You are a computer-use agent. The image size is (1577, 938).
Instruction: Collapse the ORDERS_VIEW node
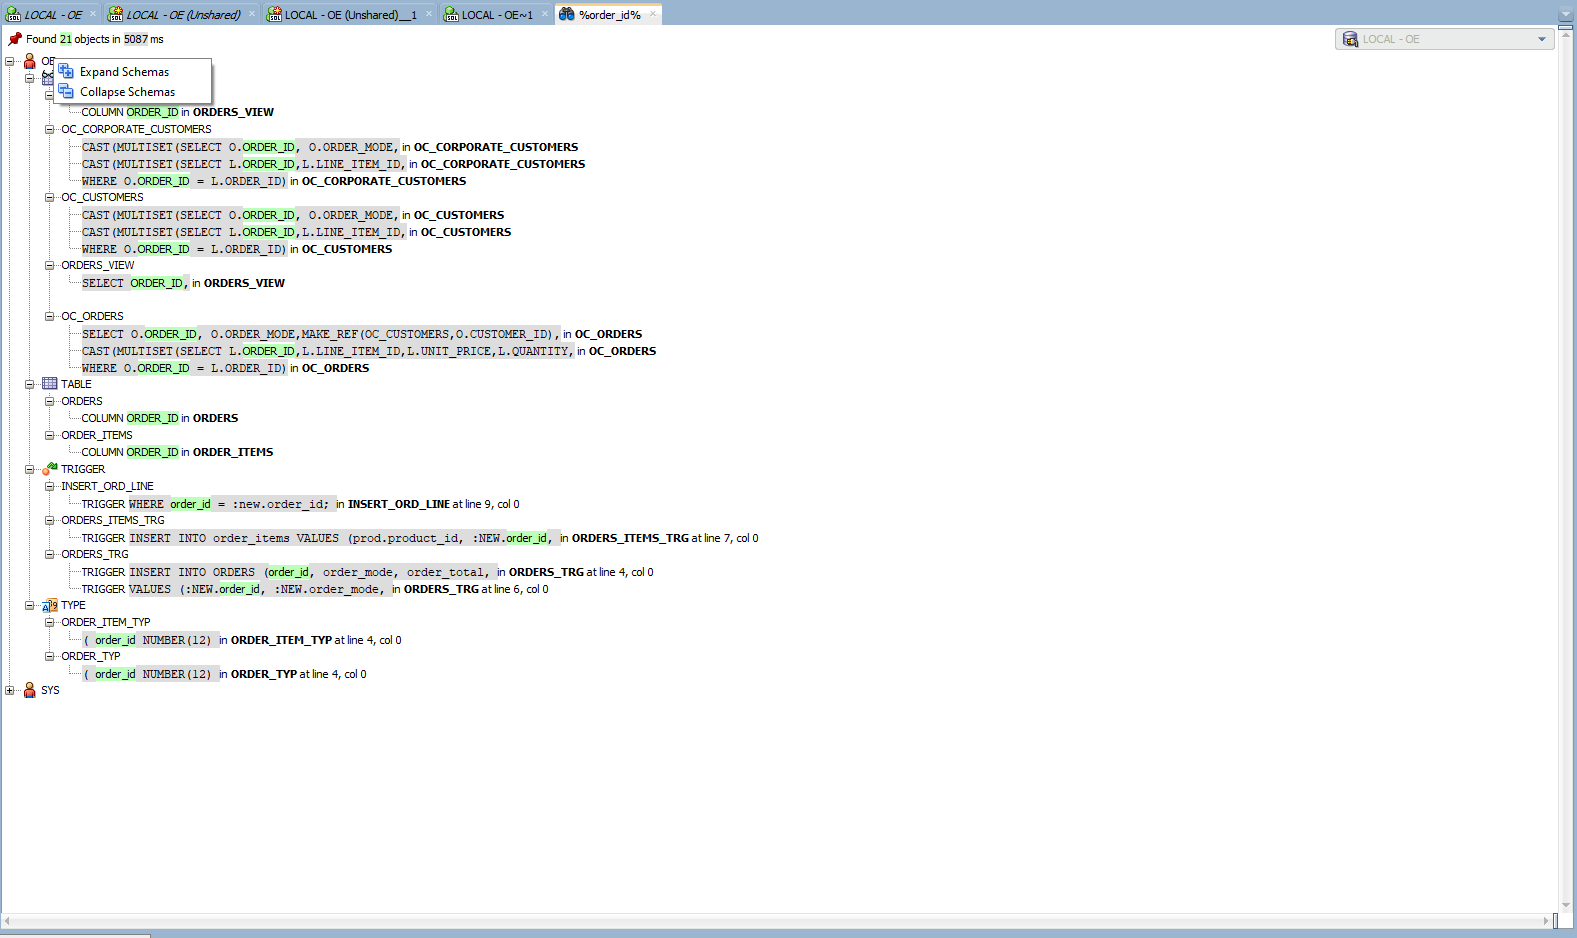point(49,265)
